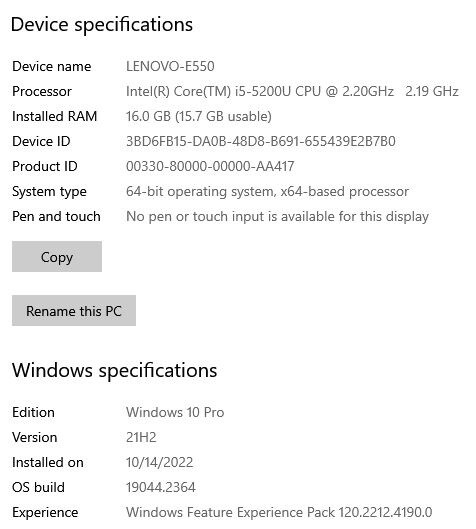
Task: Click the Product ID value 00330-80000-00000-AA417
Action: pyautogui.click(x=210, y=166)
